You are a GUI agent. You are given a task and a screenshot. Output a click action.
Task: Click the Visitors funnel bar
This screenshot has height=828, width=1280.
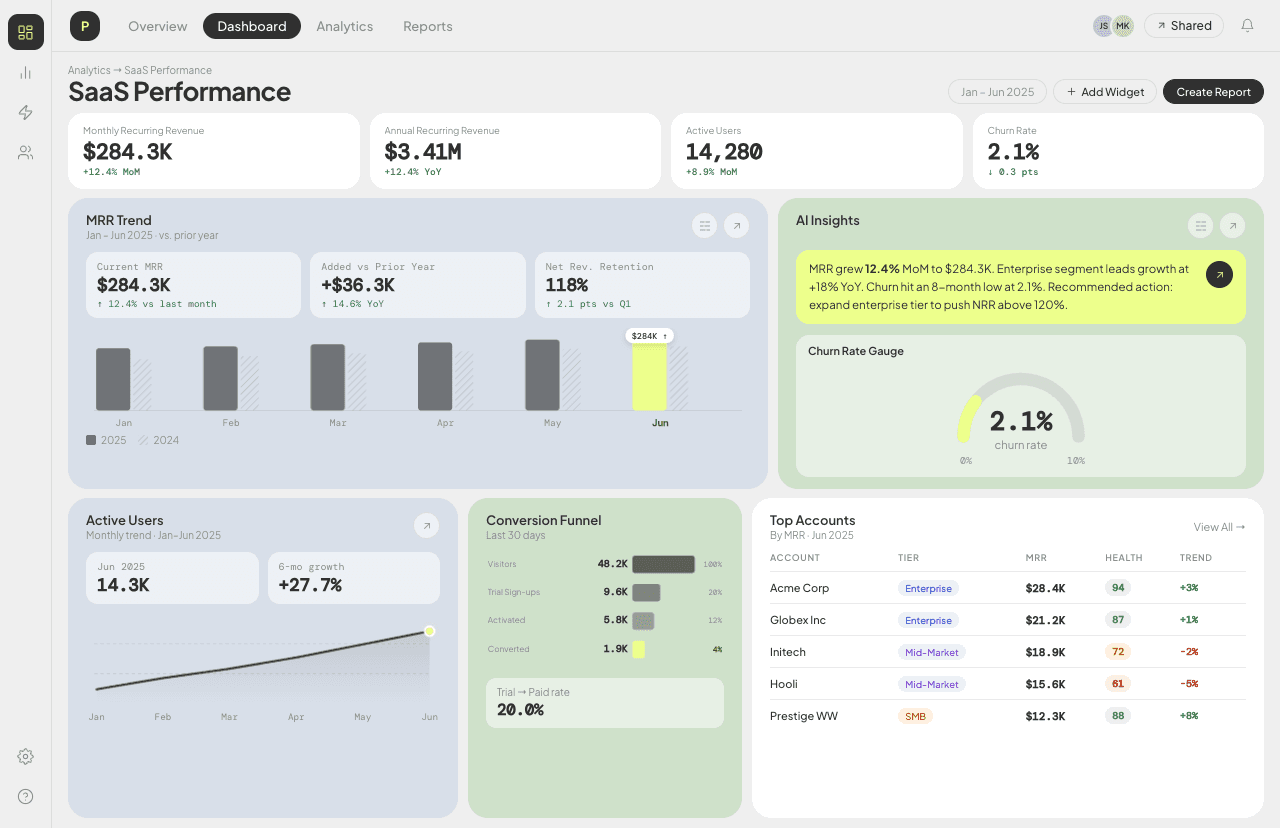[663, 564]
